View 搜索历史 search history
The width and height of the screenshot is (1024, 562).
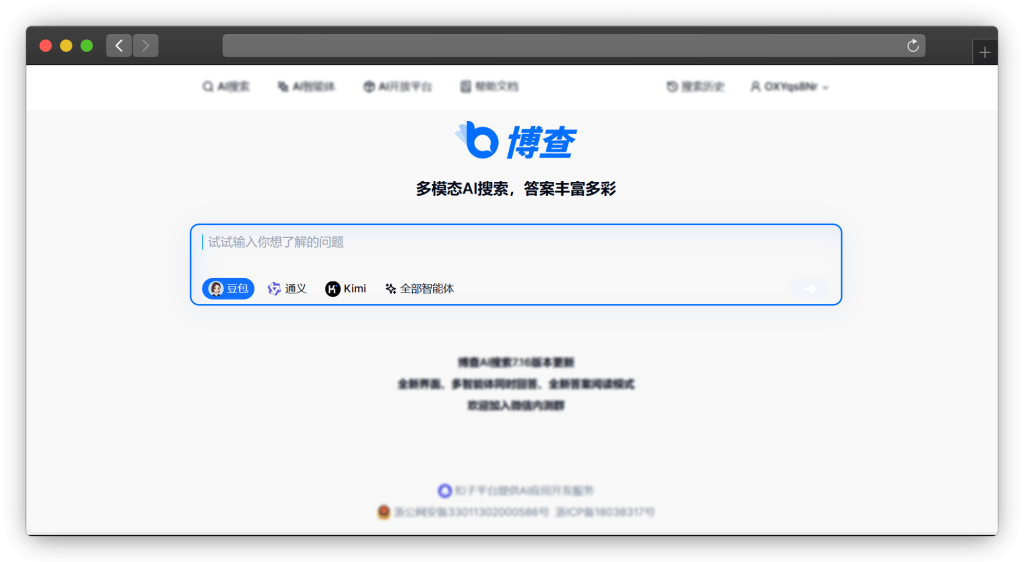click(x=695, y=86)
